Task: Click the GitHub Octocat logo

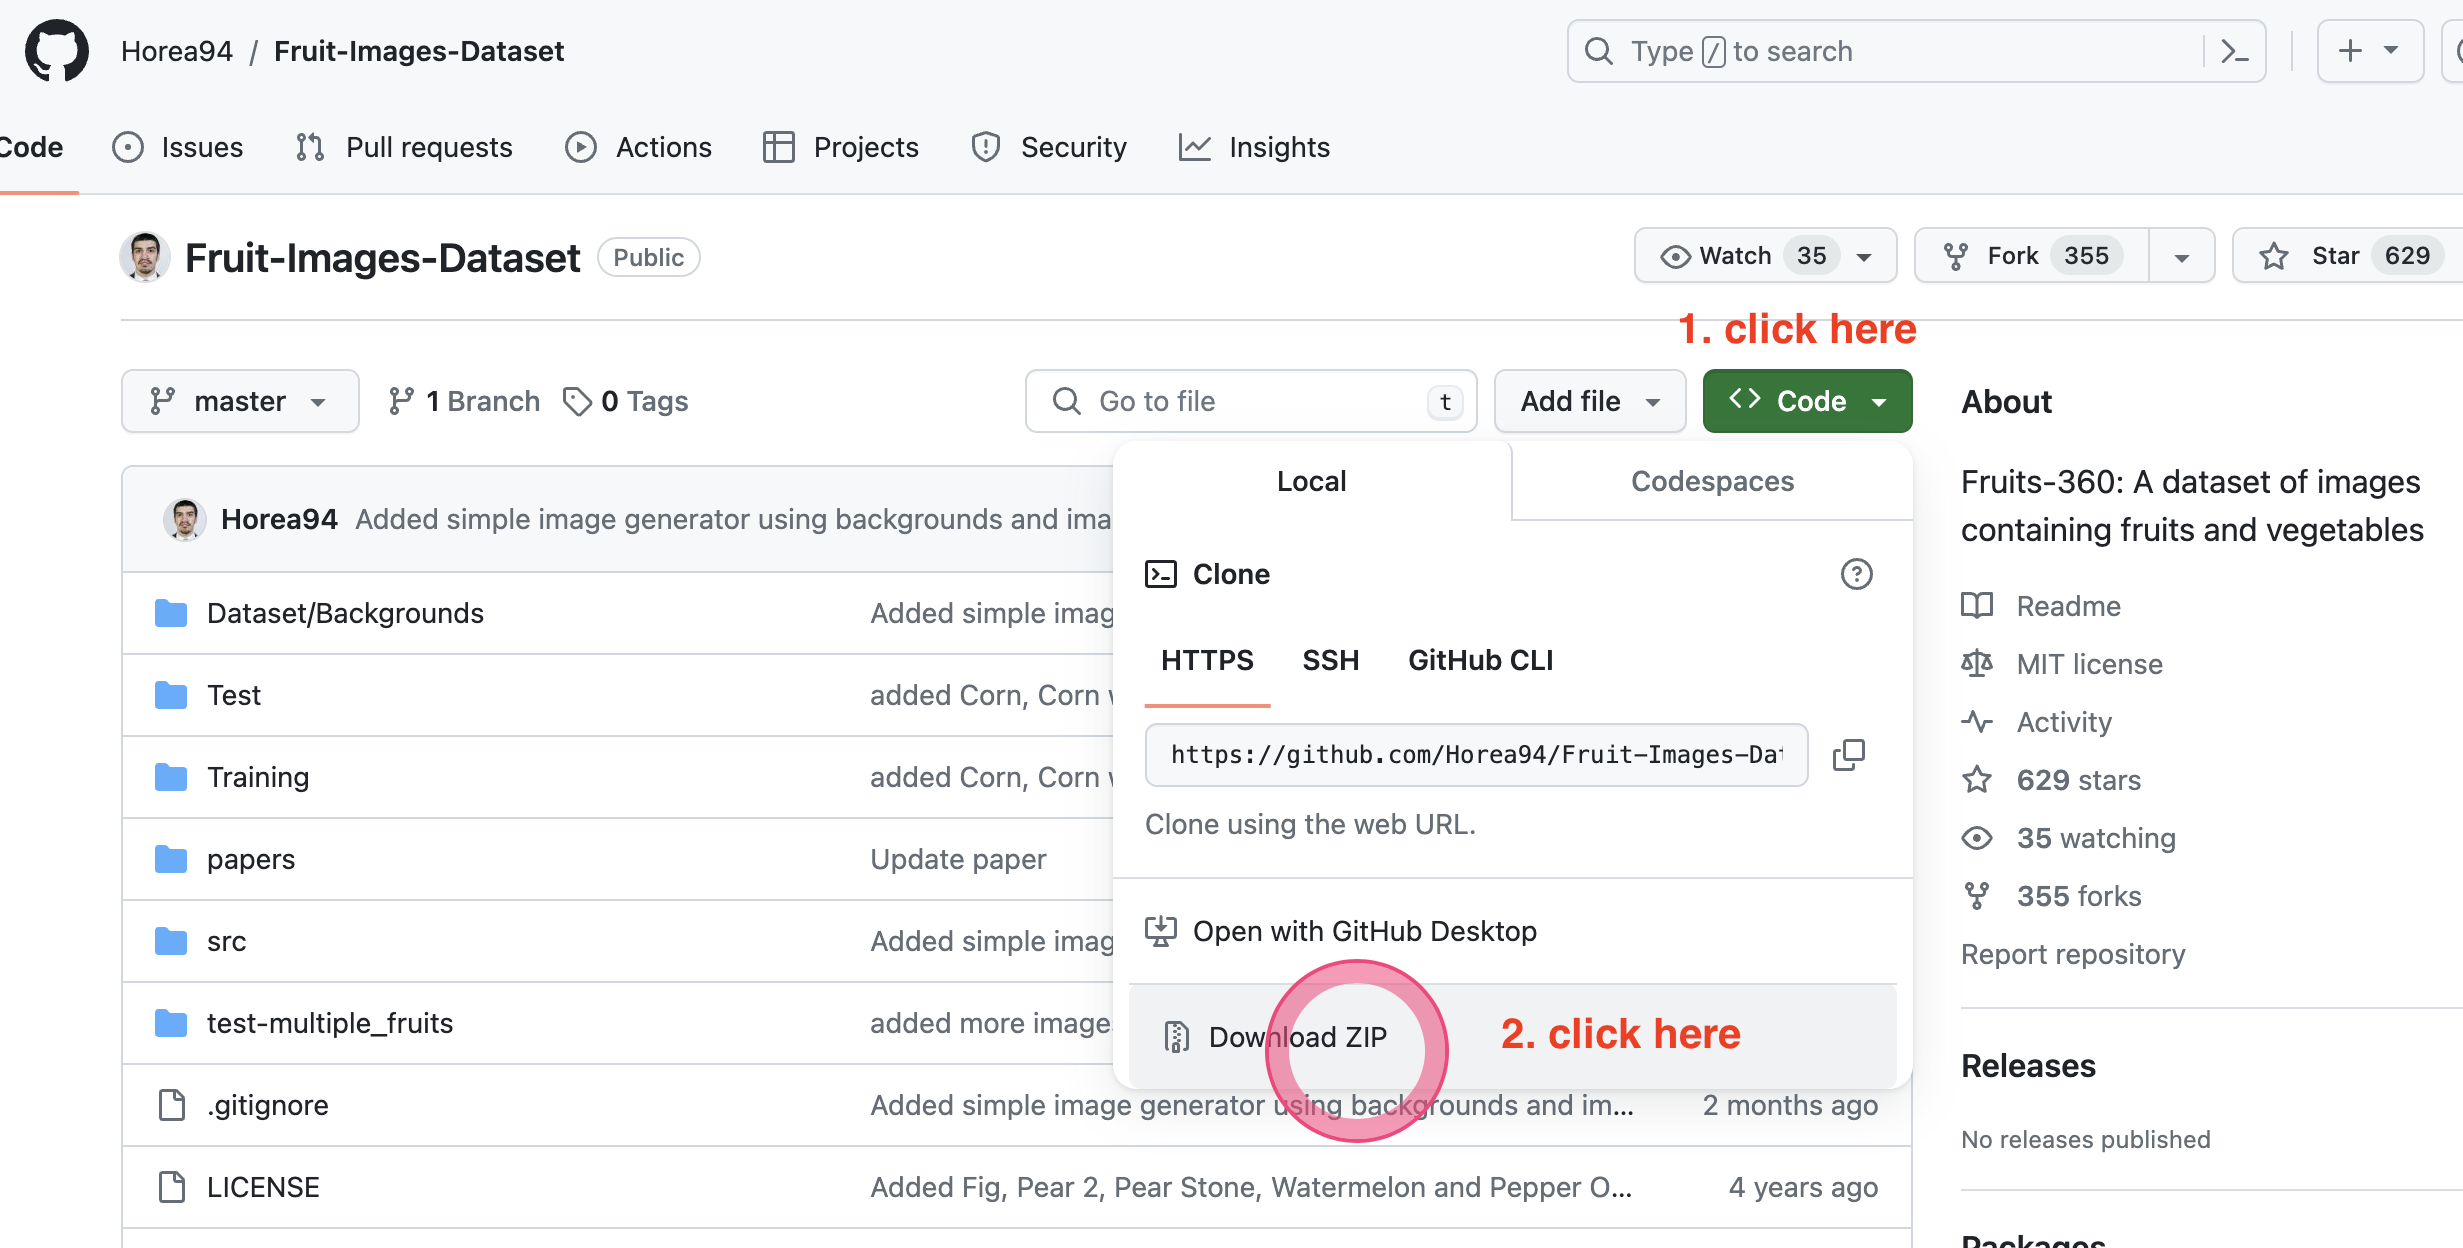Action: point(57,51)
